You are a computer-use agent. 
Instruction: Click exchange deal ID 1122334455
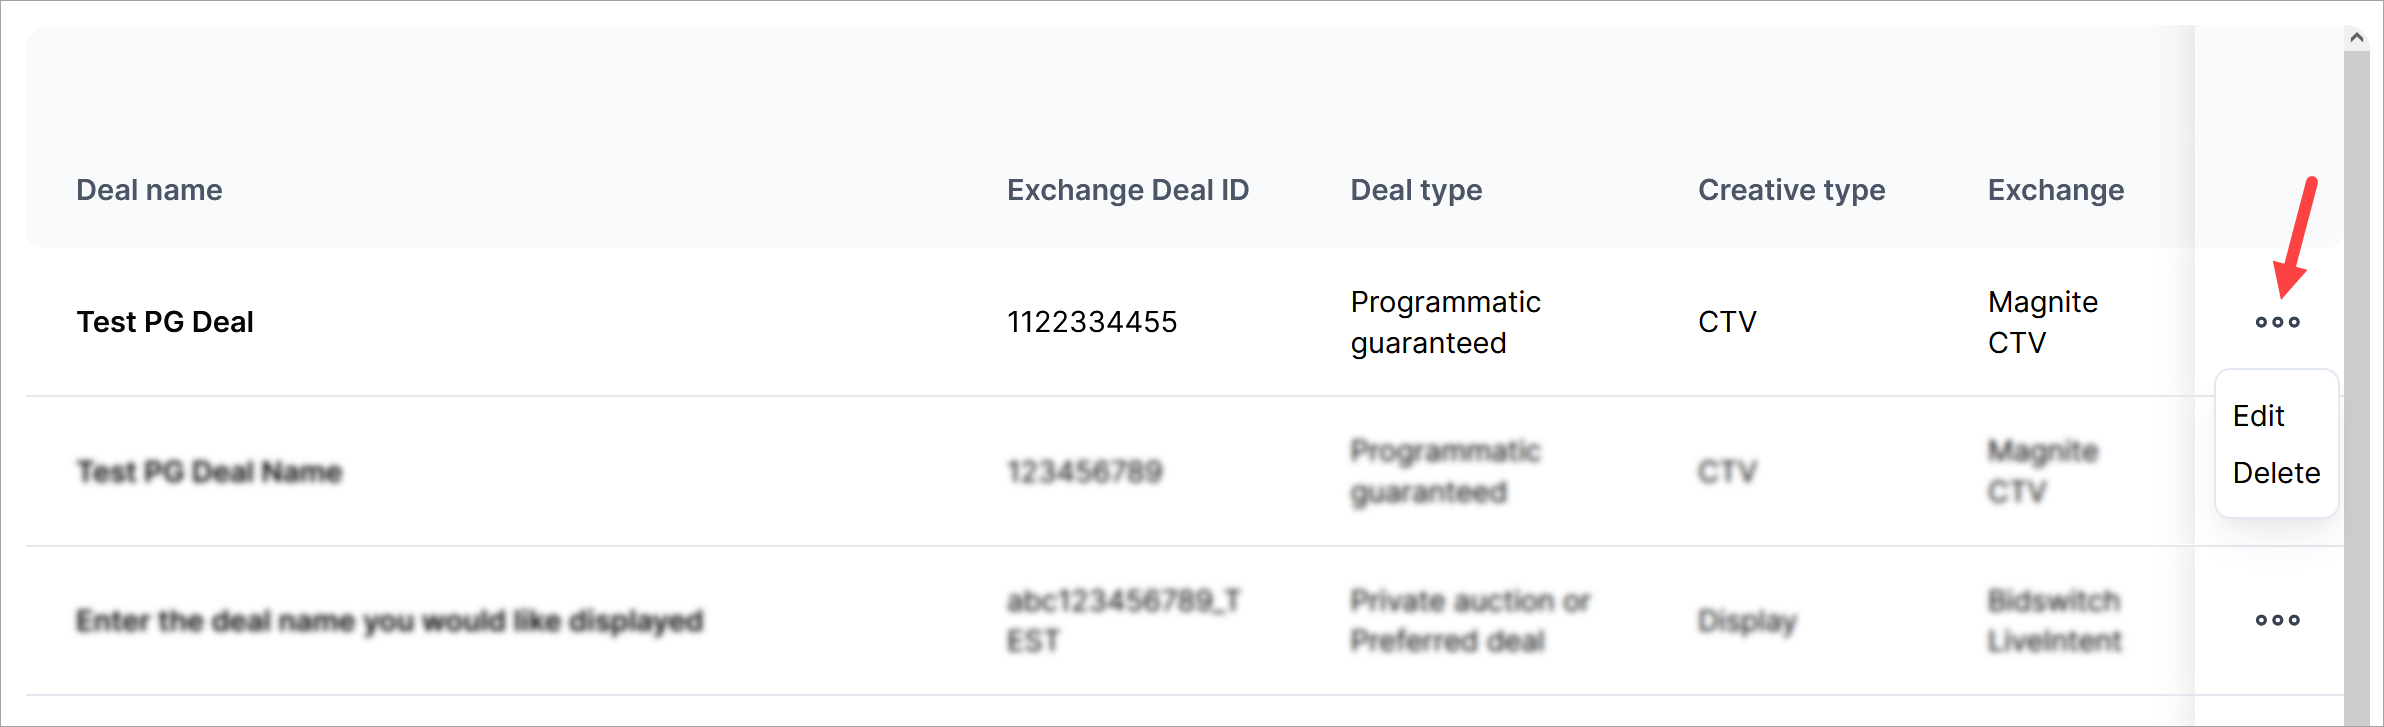coord(1092,322)
